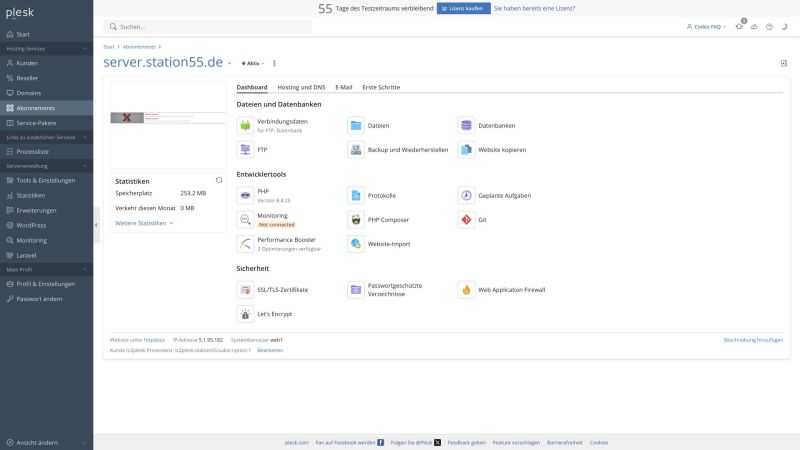Expand Ansicht ändern menu
Screen dimensions: 800x450
click(46, 442)
